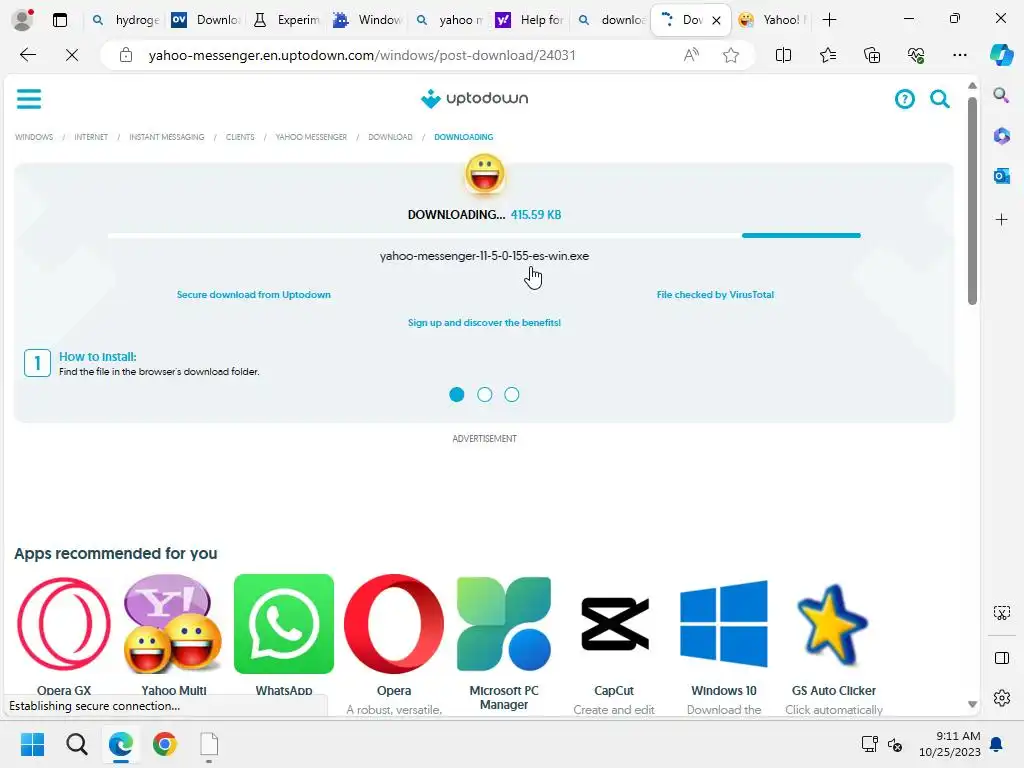Go to YAHOO MESSENGER breadcrumb
Viewport: 1024px width, 768px height.
[311, 137]
